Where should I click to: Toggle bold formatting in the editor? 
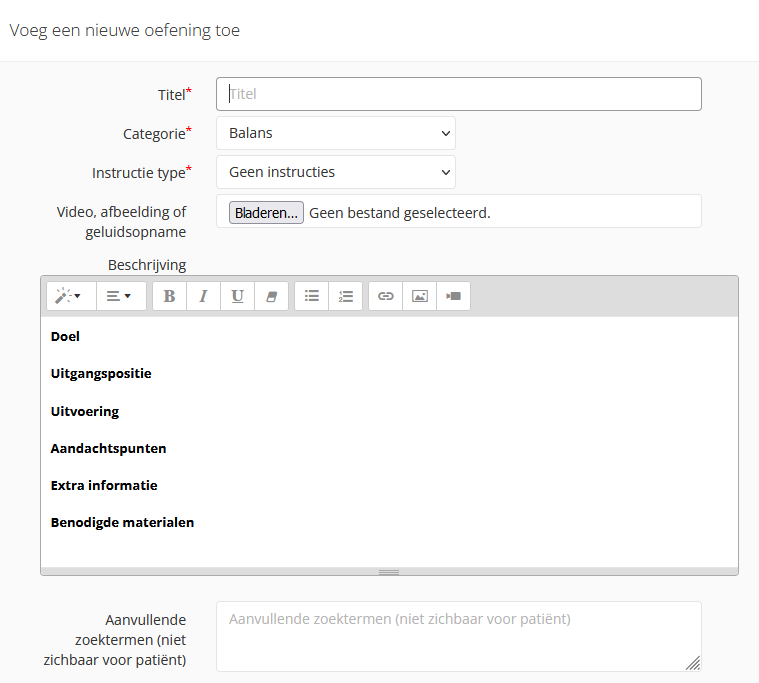[x=169, y=296]
